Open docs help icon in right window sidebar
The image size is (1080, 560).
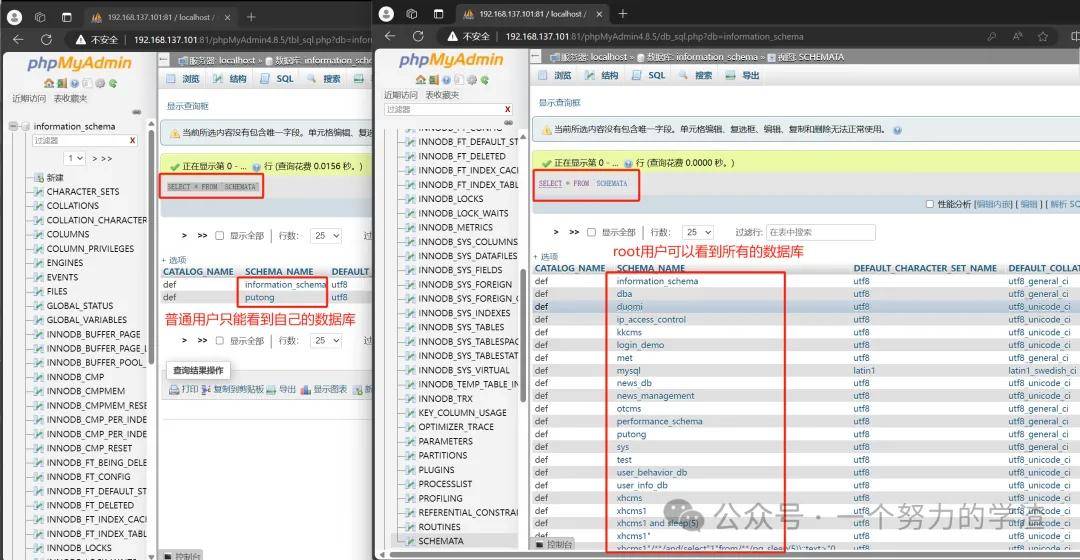pos(446,80)
